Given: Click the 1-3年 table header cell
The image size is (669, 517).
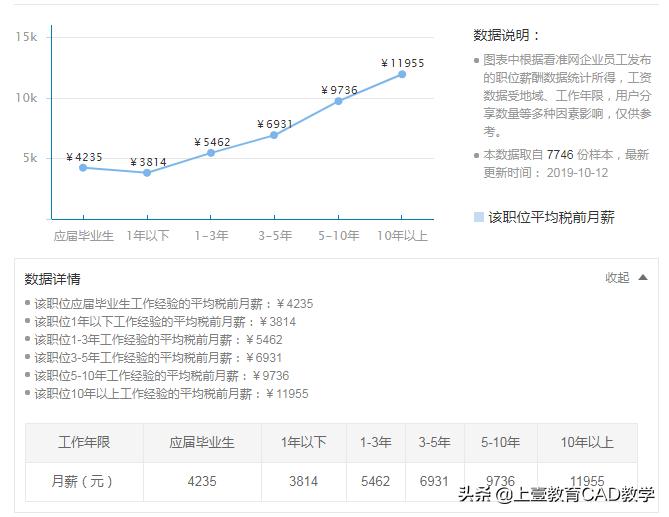Looking at the screenshot, I should point(376,442).
